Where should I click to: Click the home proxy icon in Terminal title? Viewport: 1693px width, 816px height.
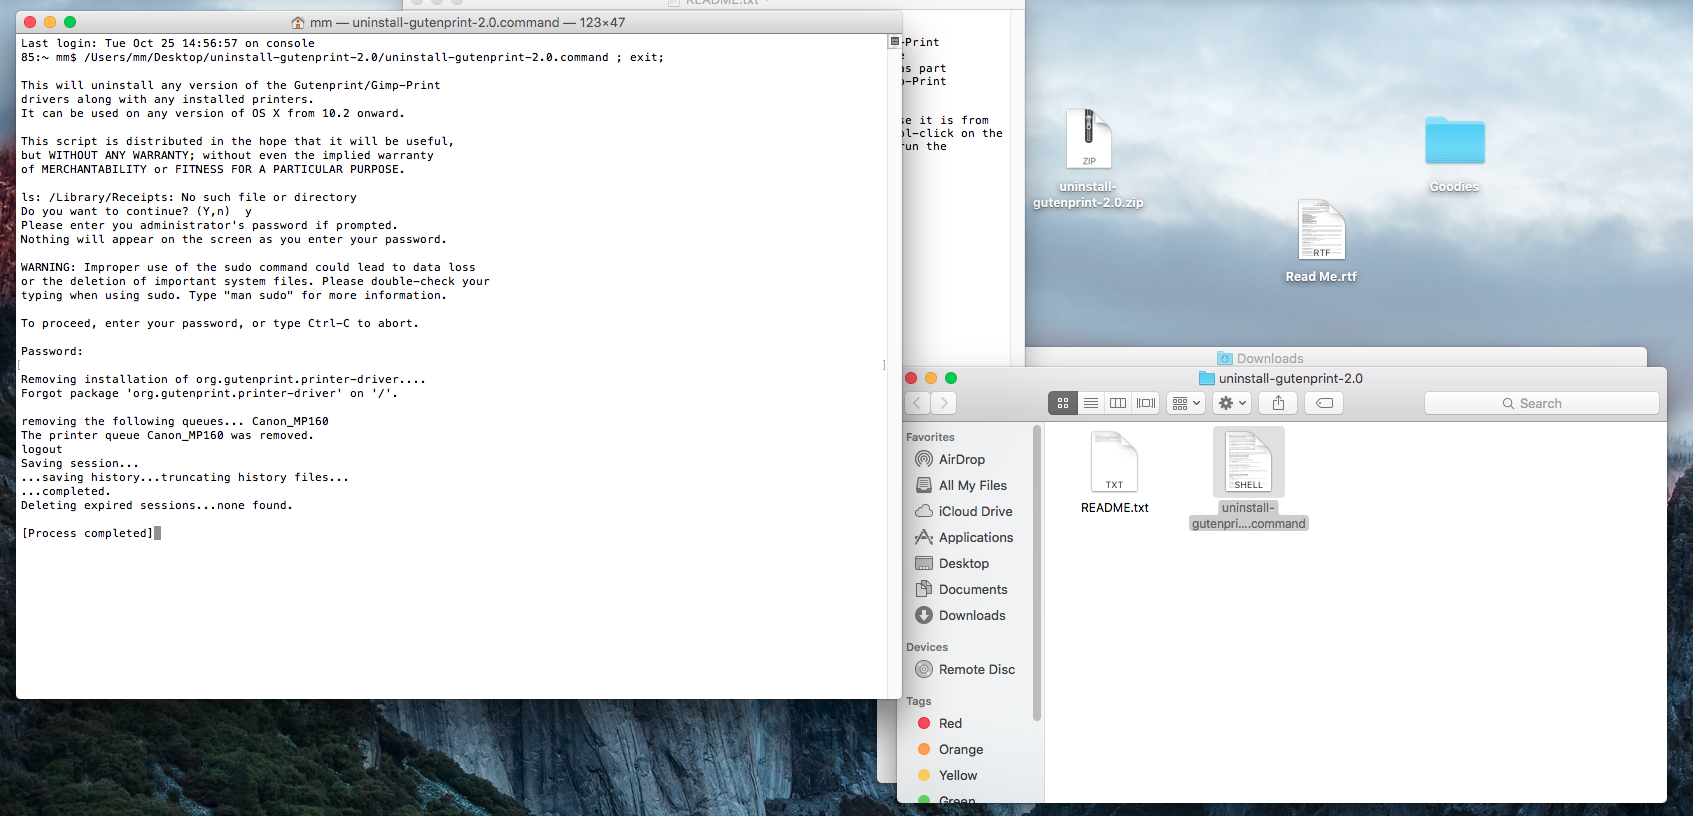[x=297, y=22]
